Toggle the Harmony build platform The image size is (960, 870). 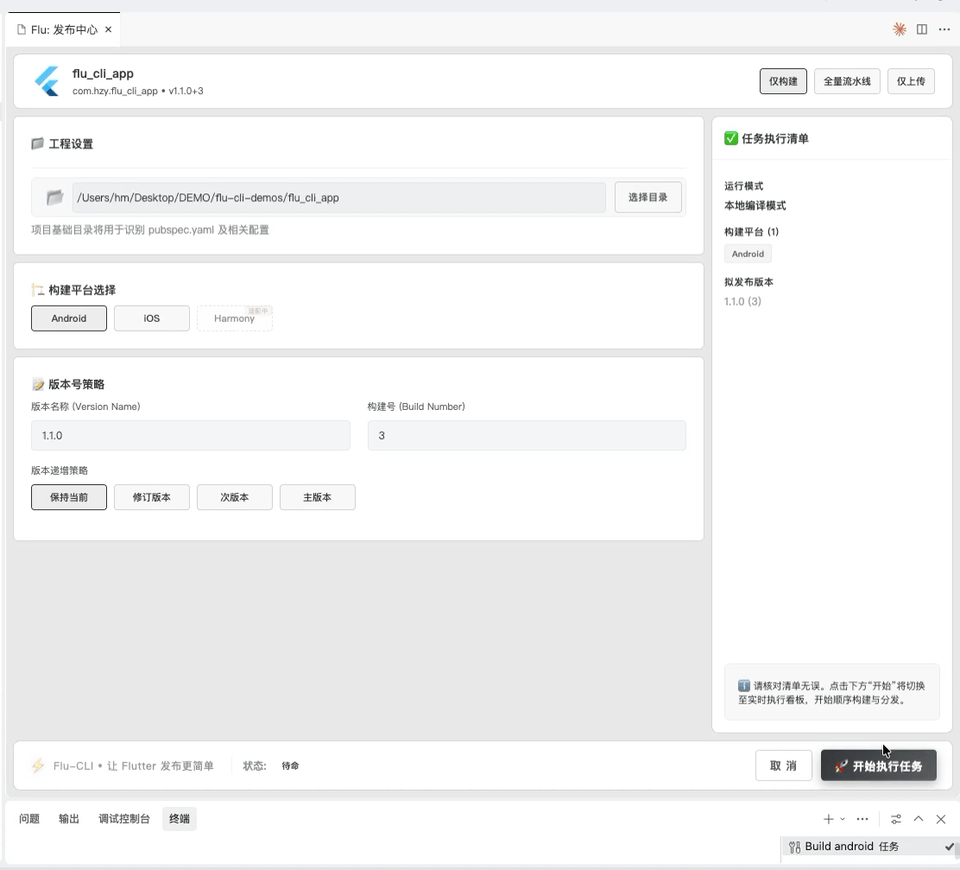[234, 318]
